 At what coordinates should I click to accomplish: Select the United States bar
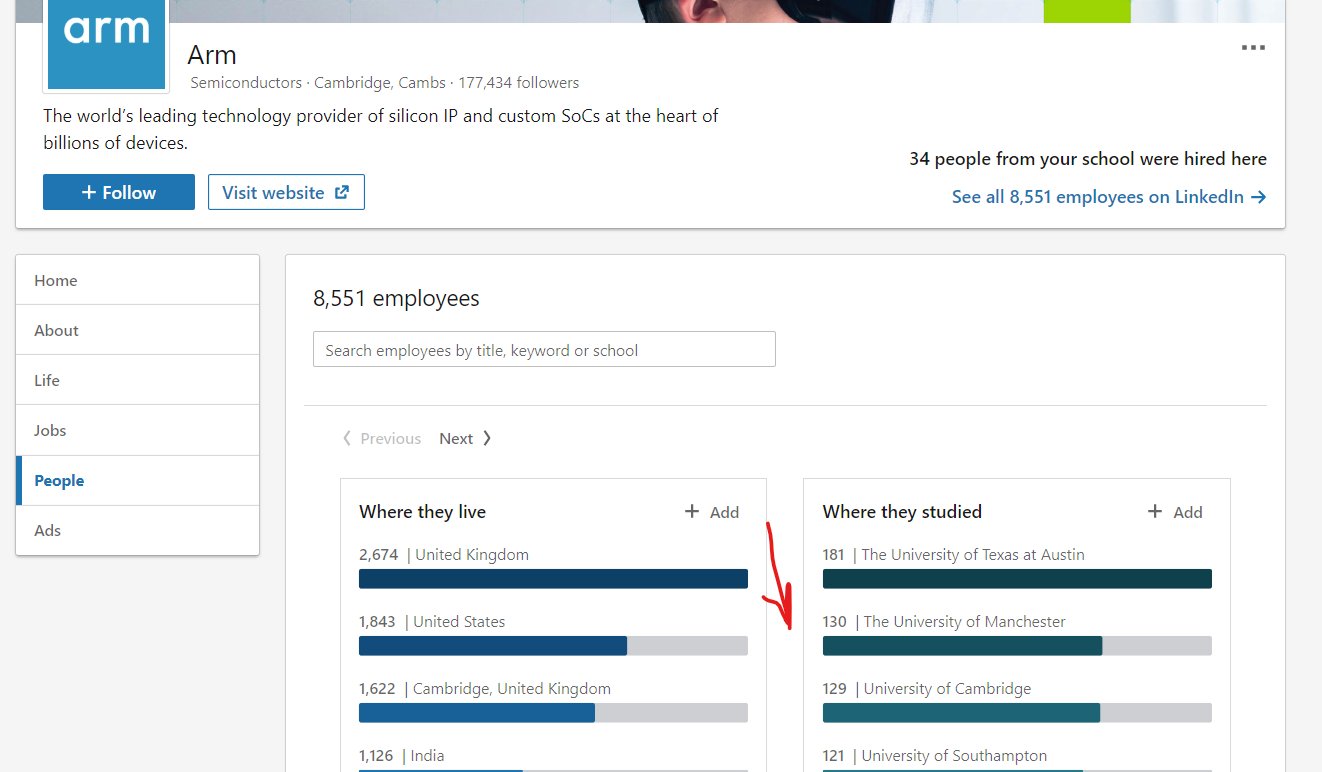pos(553,646)
